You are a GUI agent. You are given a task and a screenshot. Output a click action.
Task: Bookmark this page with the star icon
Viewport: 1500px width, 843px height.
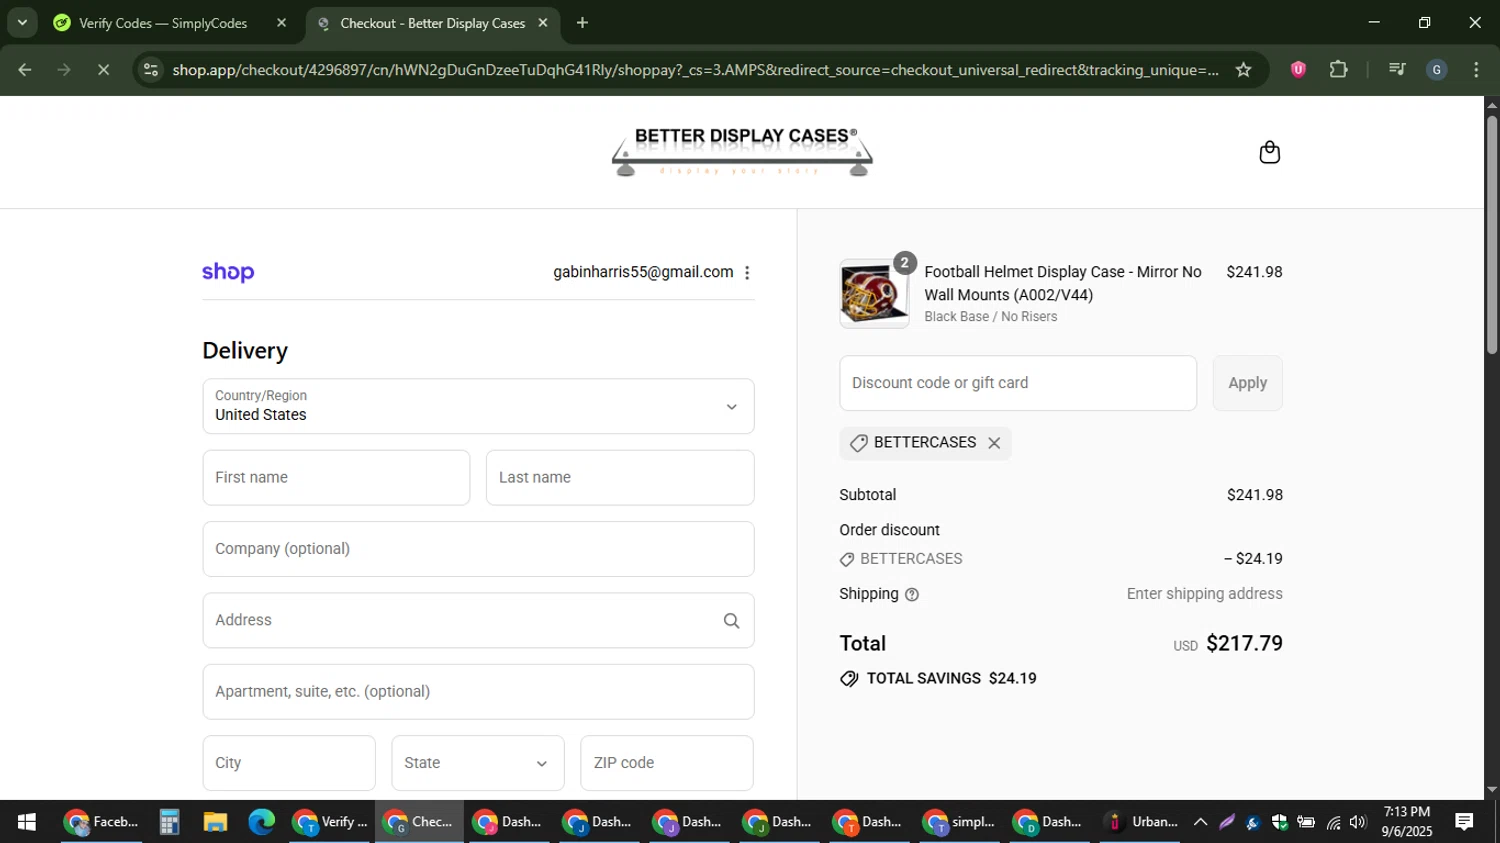[x=1243, y=70]
